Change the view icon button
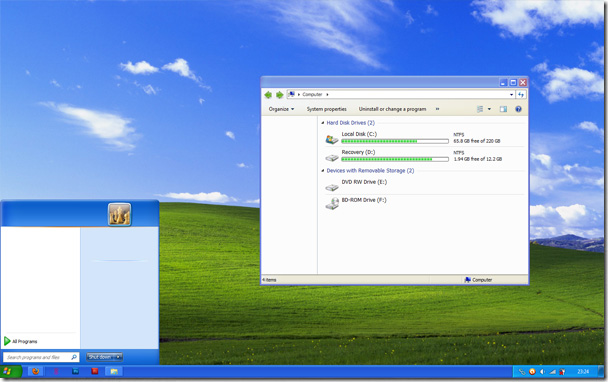Viewport: 608px width, 382px height. [480, 109]
